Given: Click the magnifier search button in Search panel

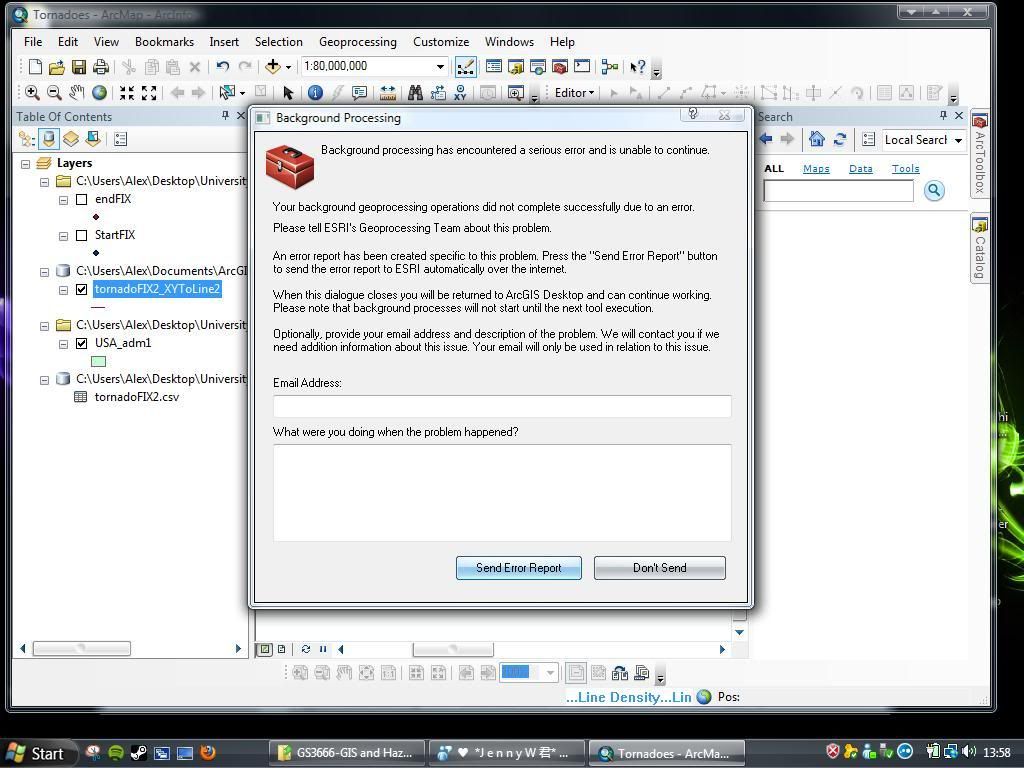Looking at the screenshot, I should pos(935,190).
